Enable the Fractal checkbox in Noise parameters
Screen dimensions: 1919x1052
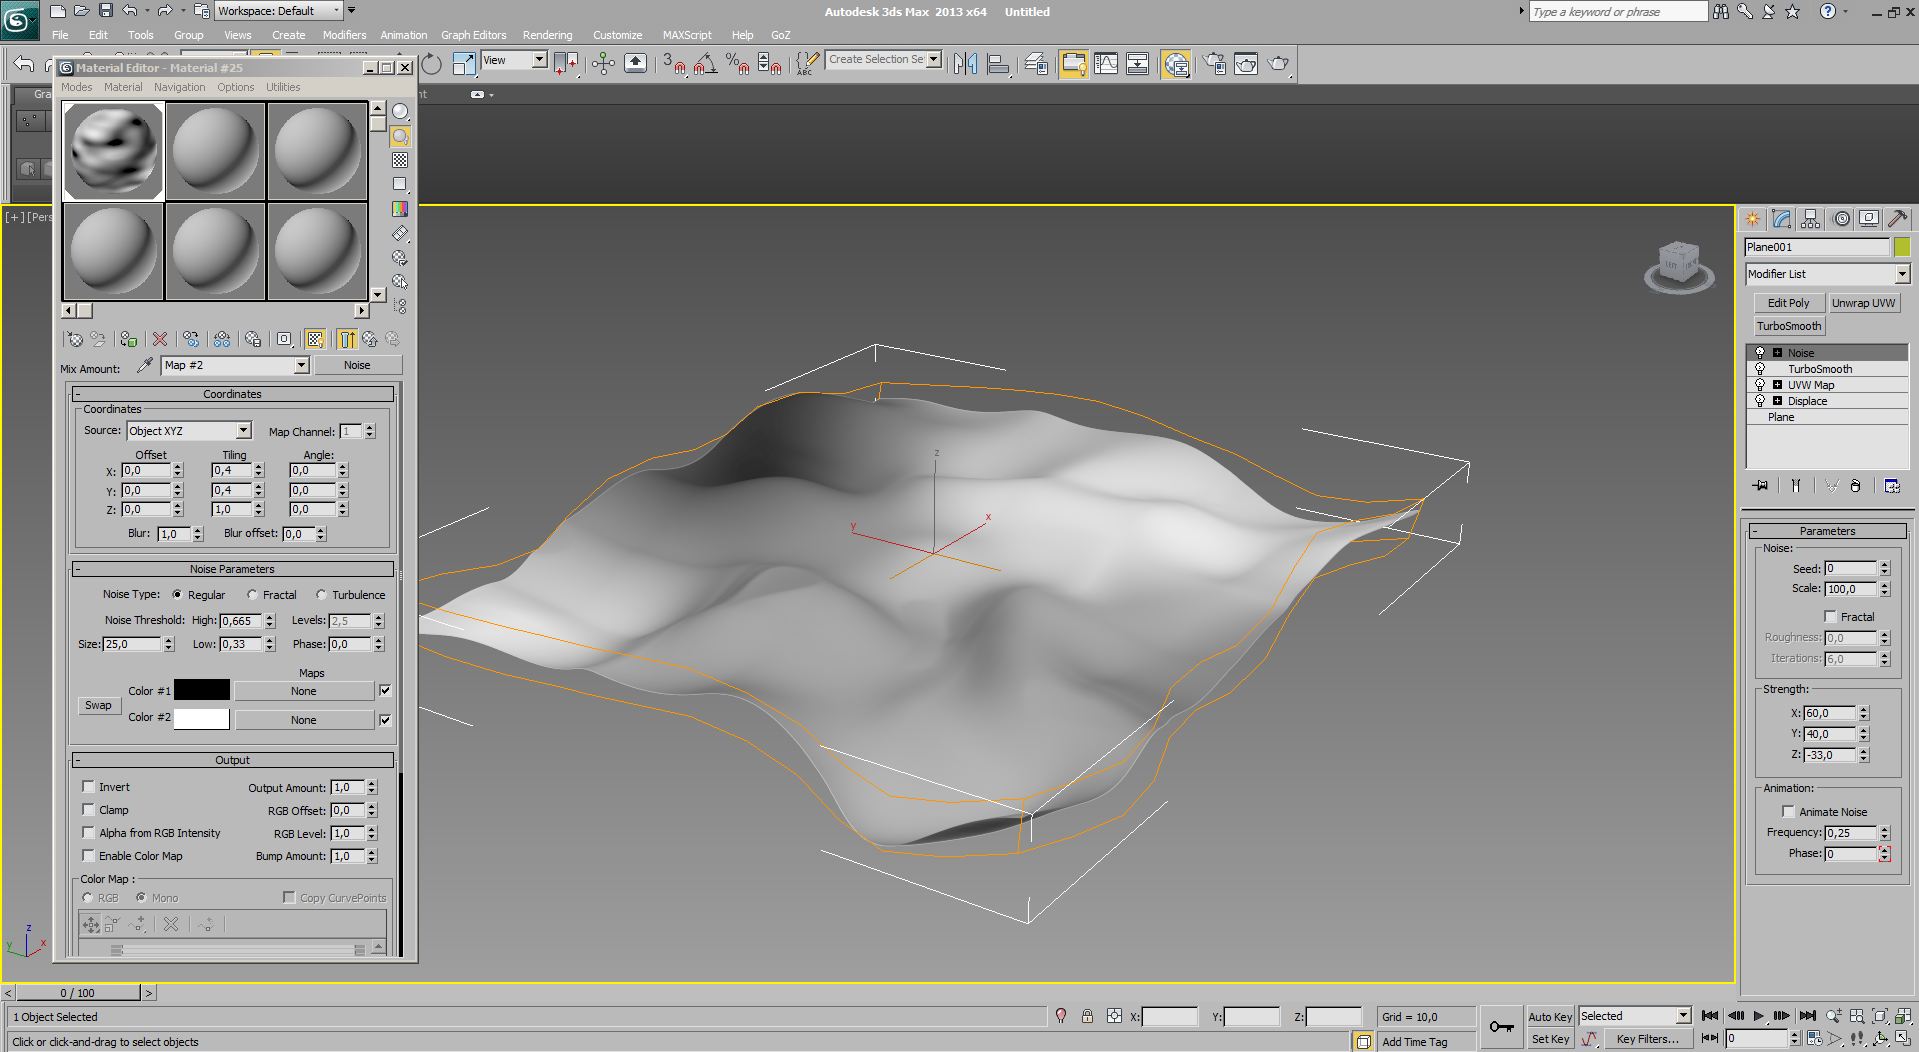coord(1830,617)
